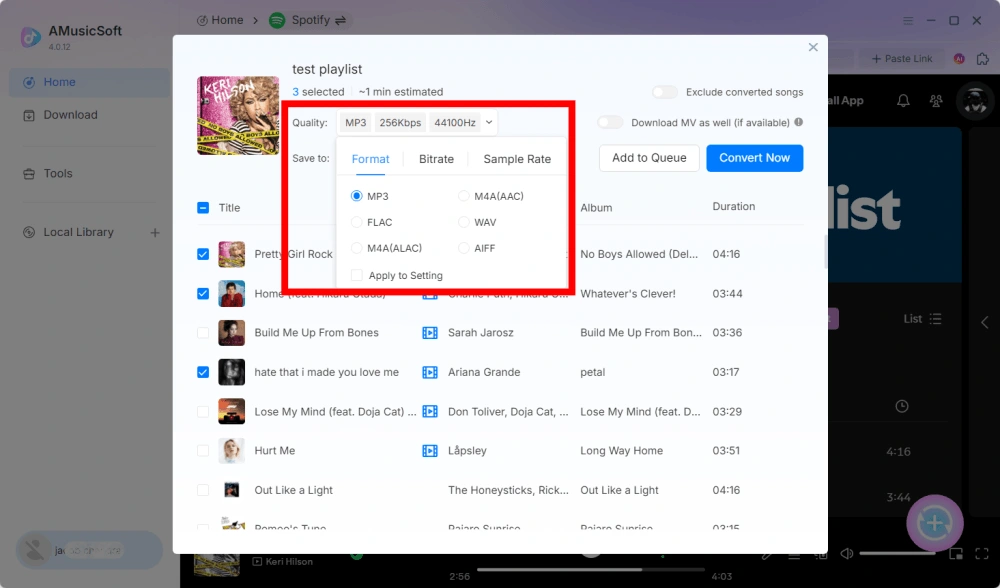Toggle the select-all Title checkbox

tap(203, 207)
